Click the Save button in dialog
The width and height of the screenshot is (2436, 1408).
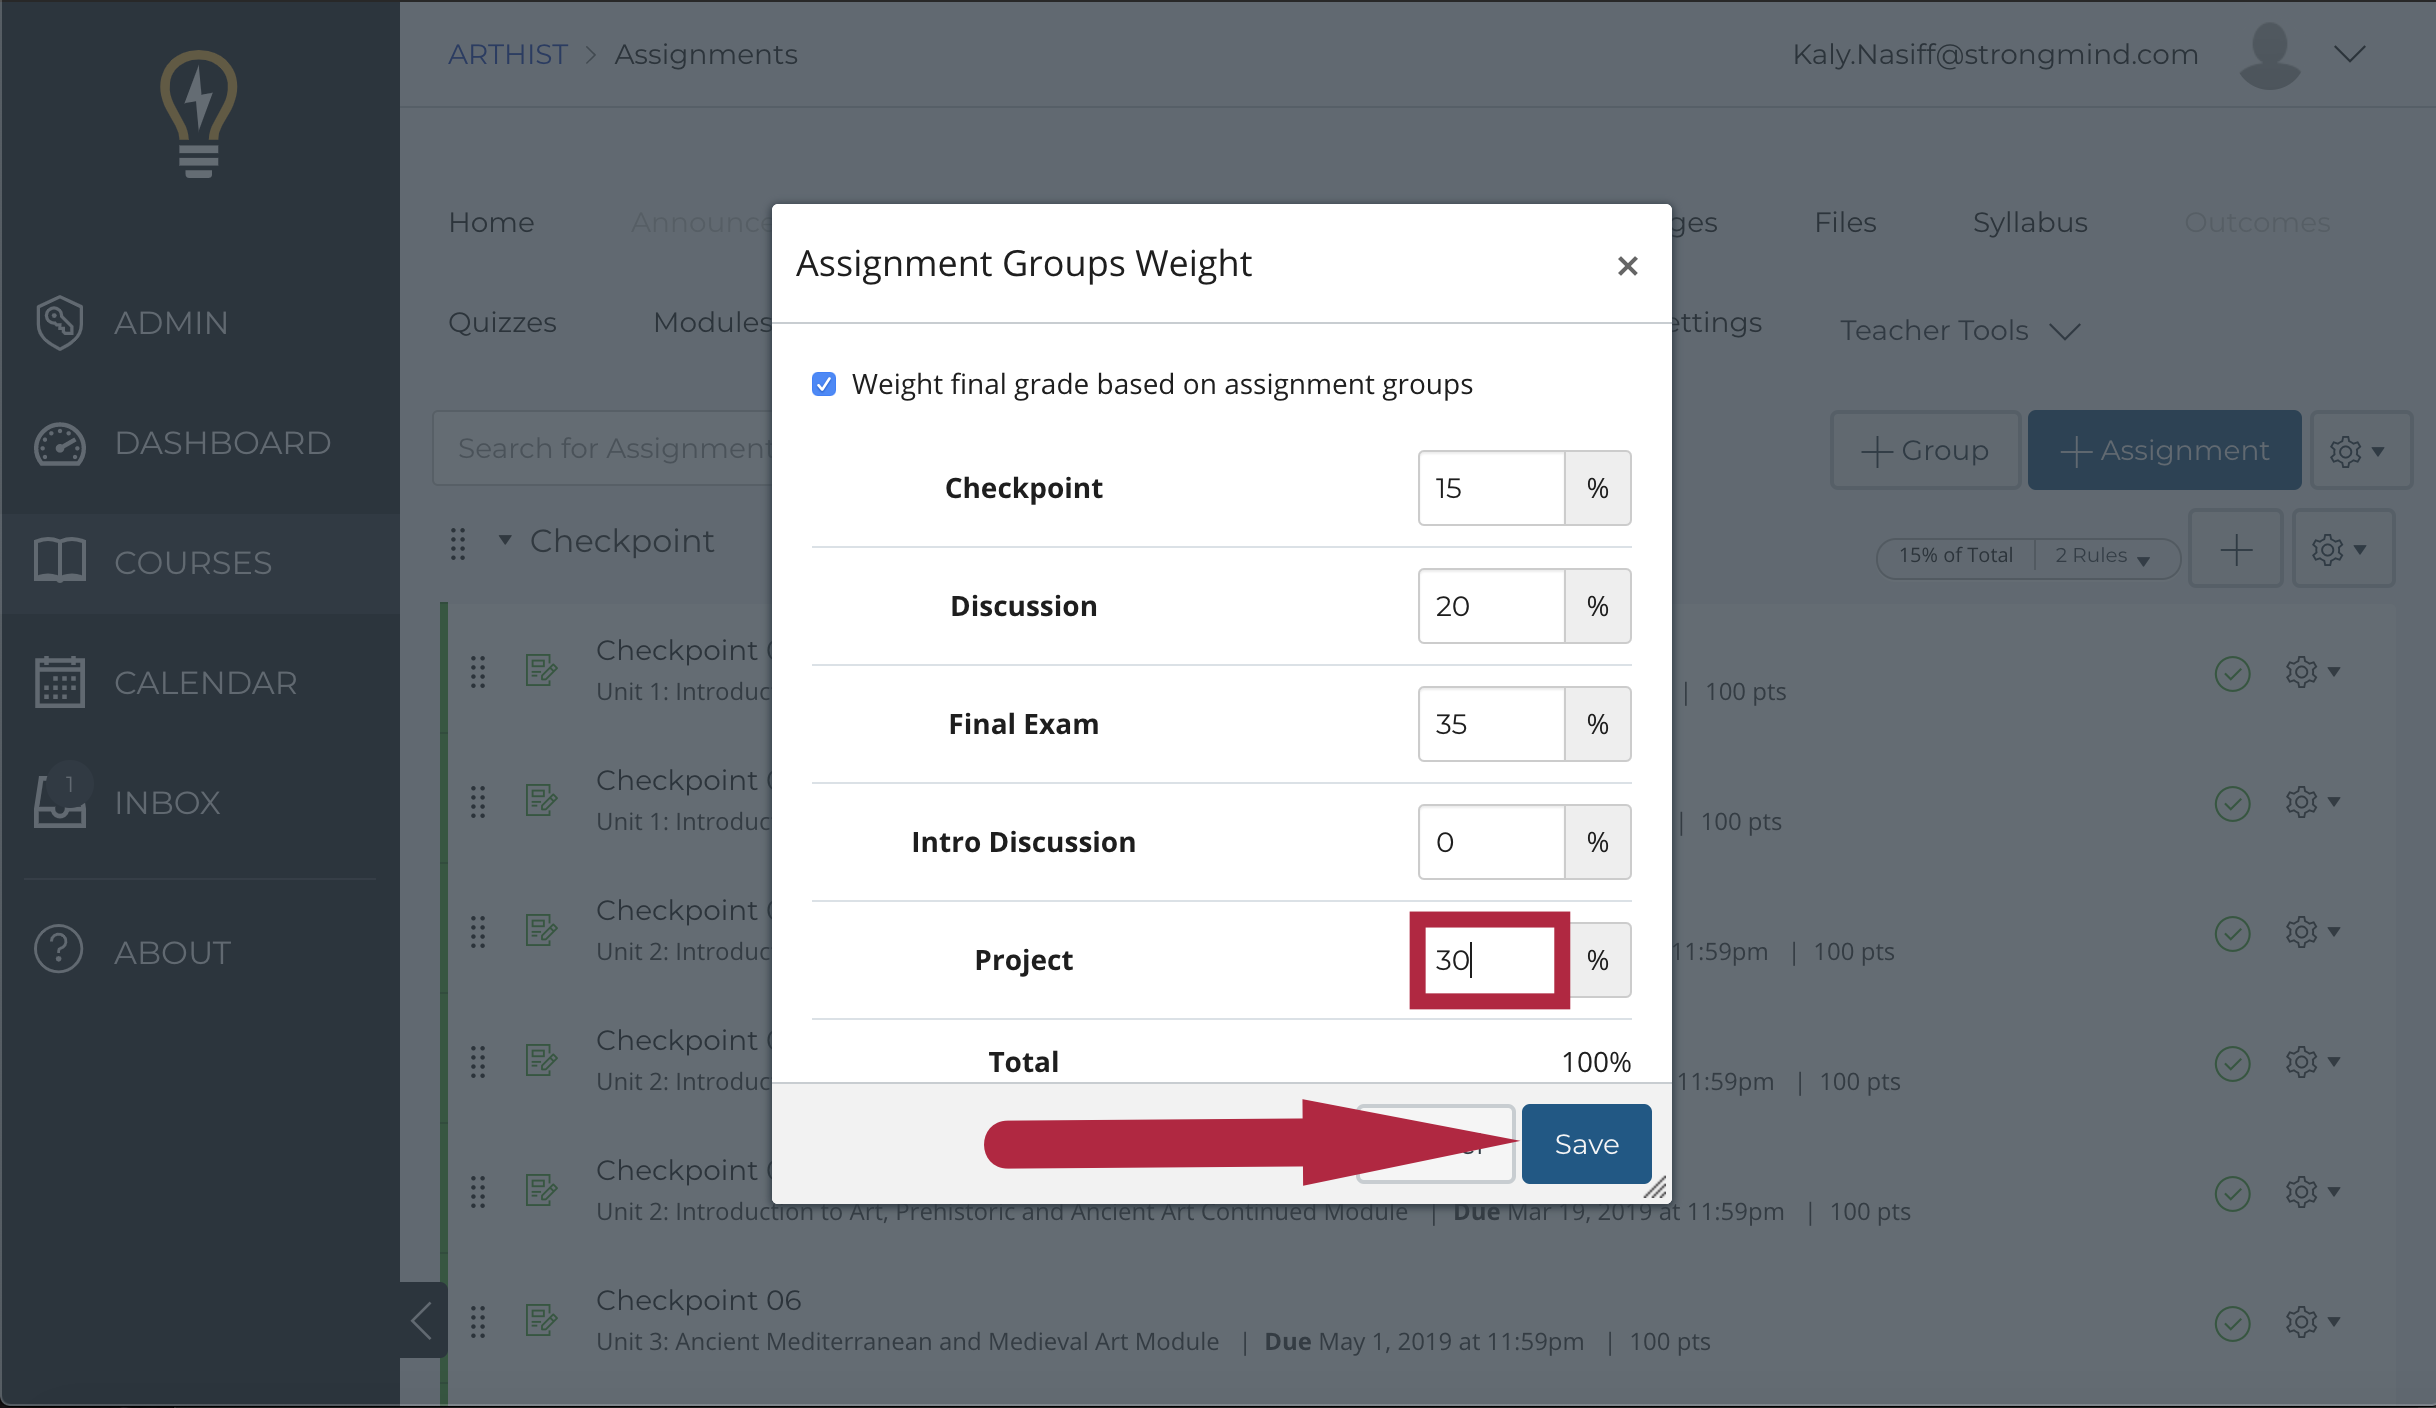pos(1585,1144)
